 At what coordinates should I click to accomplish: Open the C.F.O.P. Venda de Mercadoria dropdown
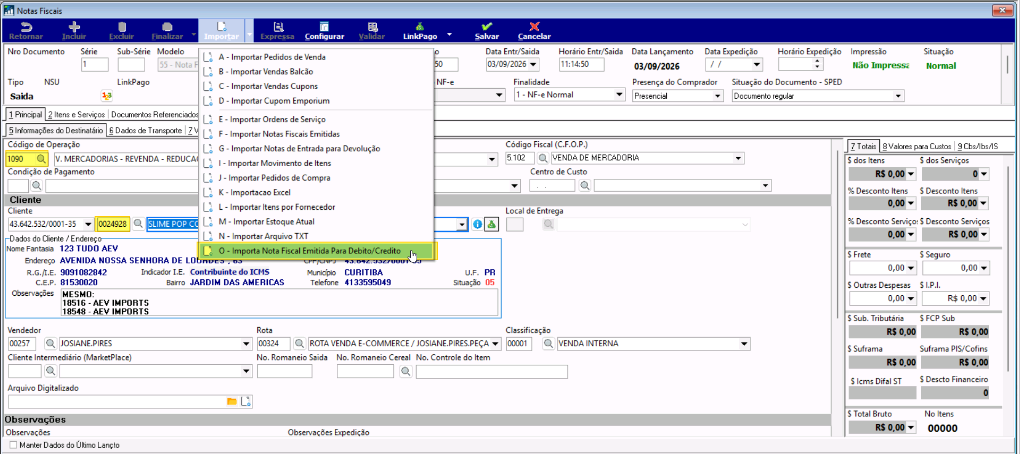coord(738,159)
